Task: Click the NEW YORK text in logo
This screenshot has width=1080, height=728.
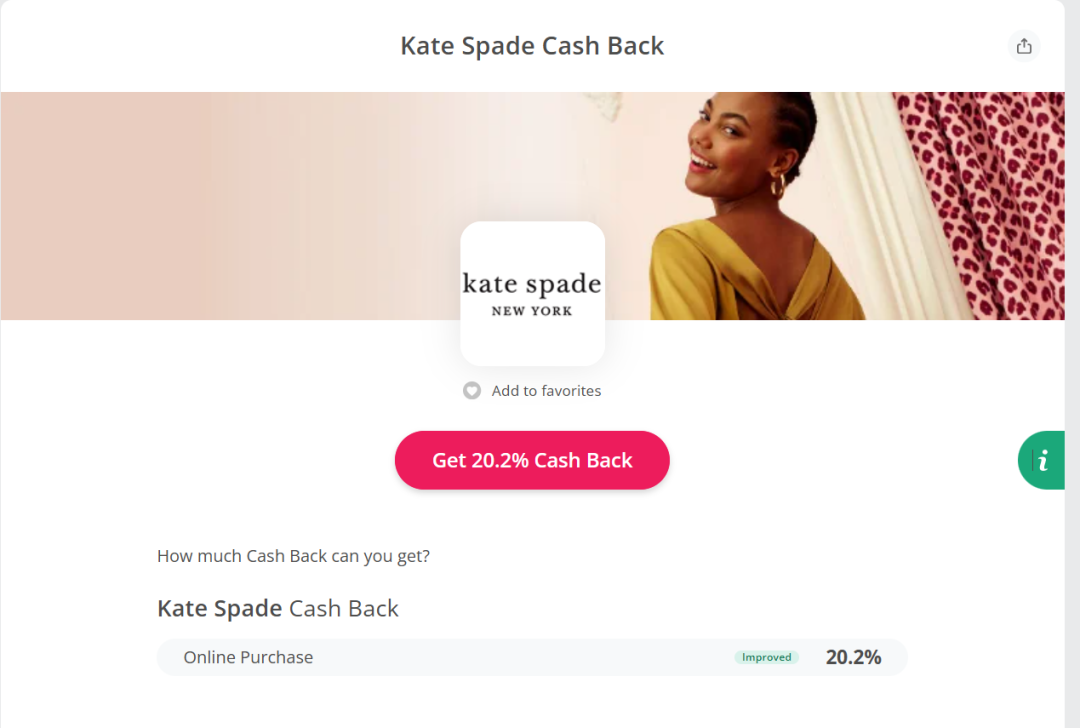Action: click(532, 311)
